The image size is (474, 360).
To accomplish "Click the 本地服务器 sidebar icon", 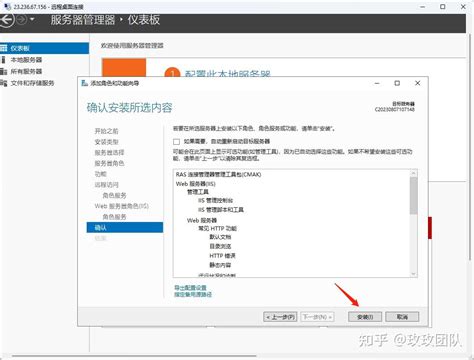I will (x=3, y=60).
